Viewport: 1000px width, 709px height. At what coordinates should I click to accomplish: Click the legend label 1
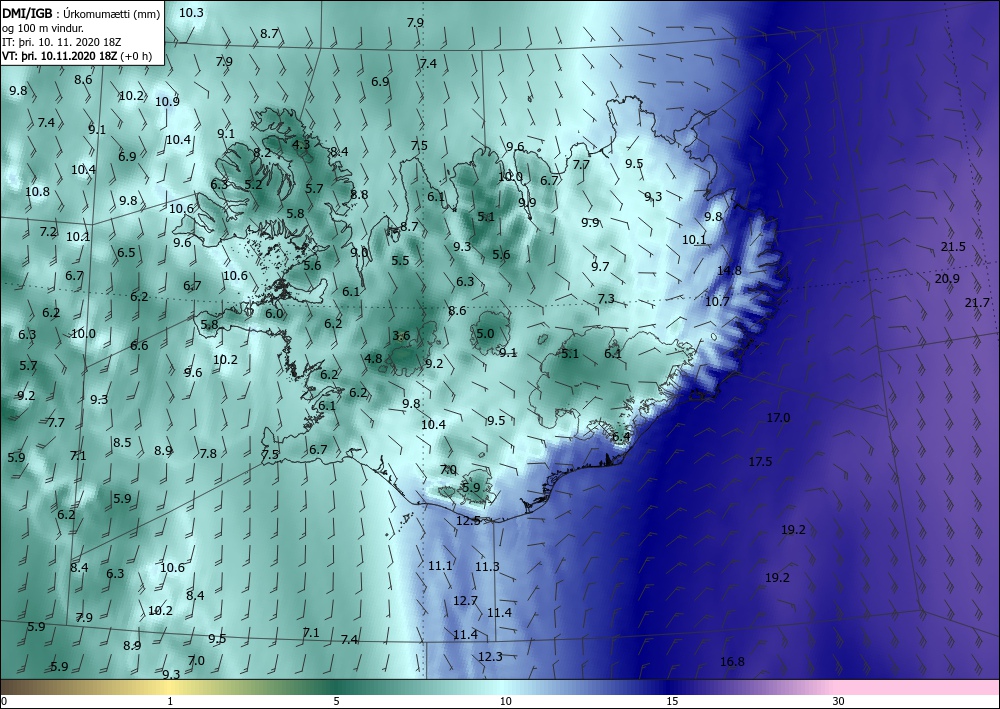coord(170,702)
